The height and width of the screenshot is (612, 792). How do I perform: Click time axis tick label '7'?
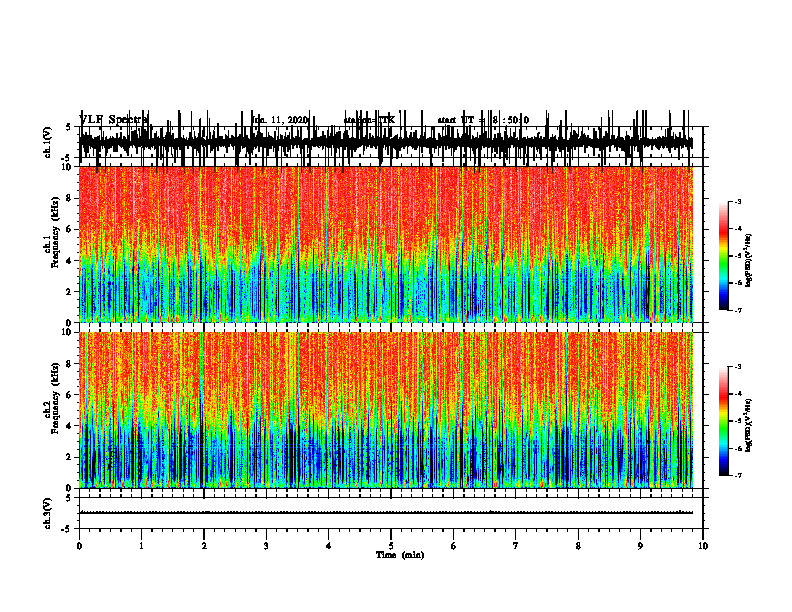[x=516, y=546]
